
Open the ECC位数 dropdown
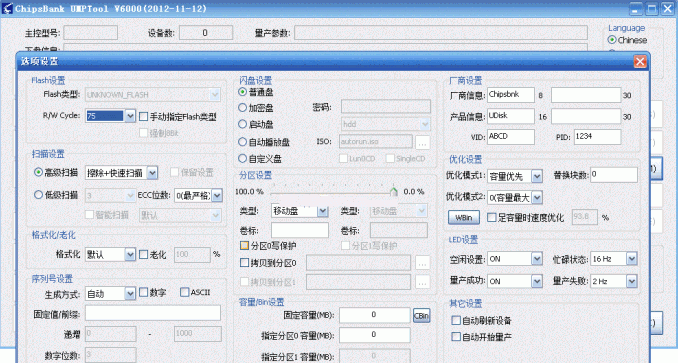coord(217,195)
